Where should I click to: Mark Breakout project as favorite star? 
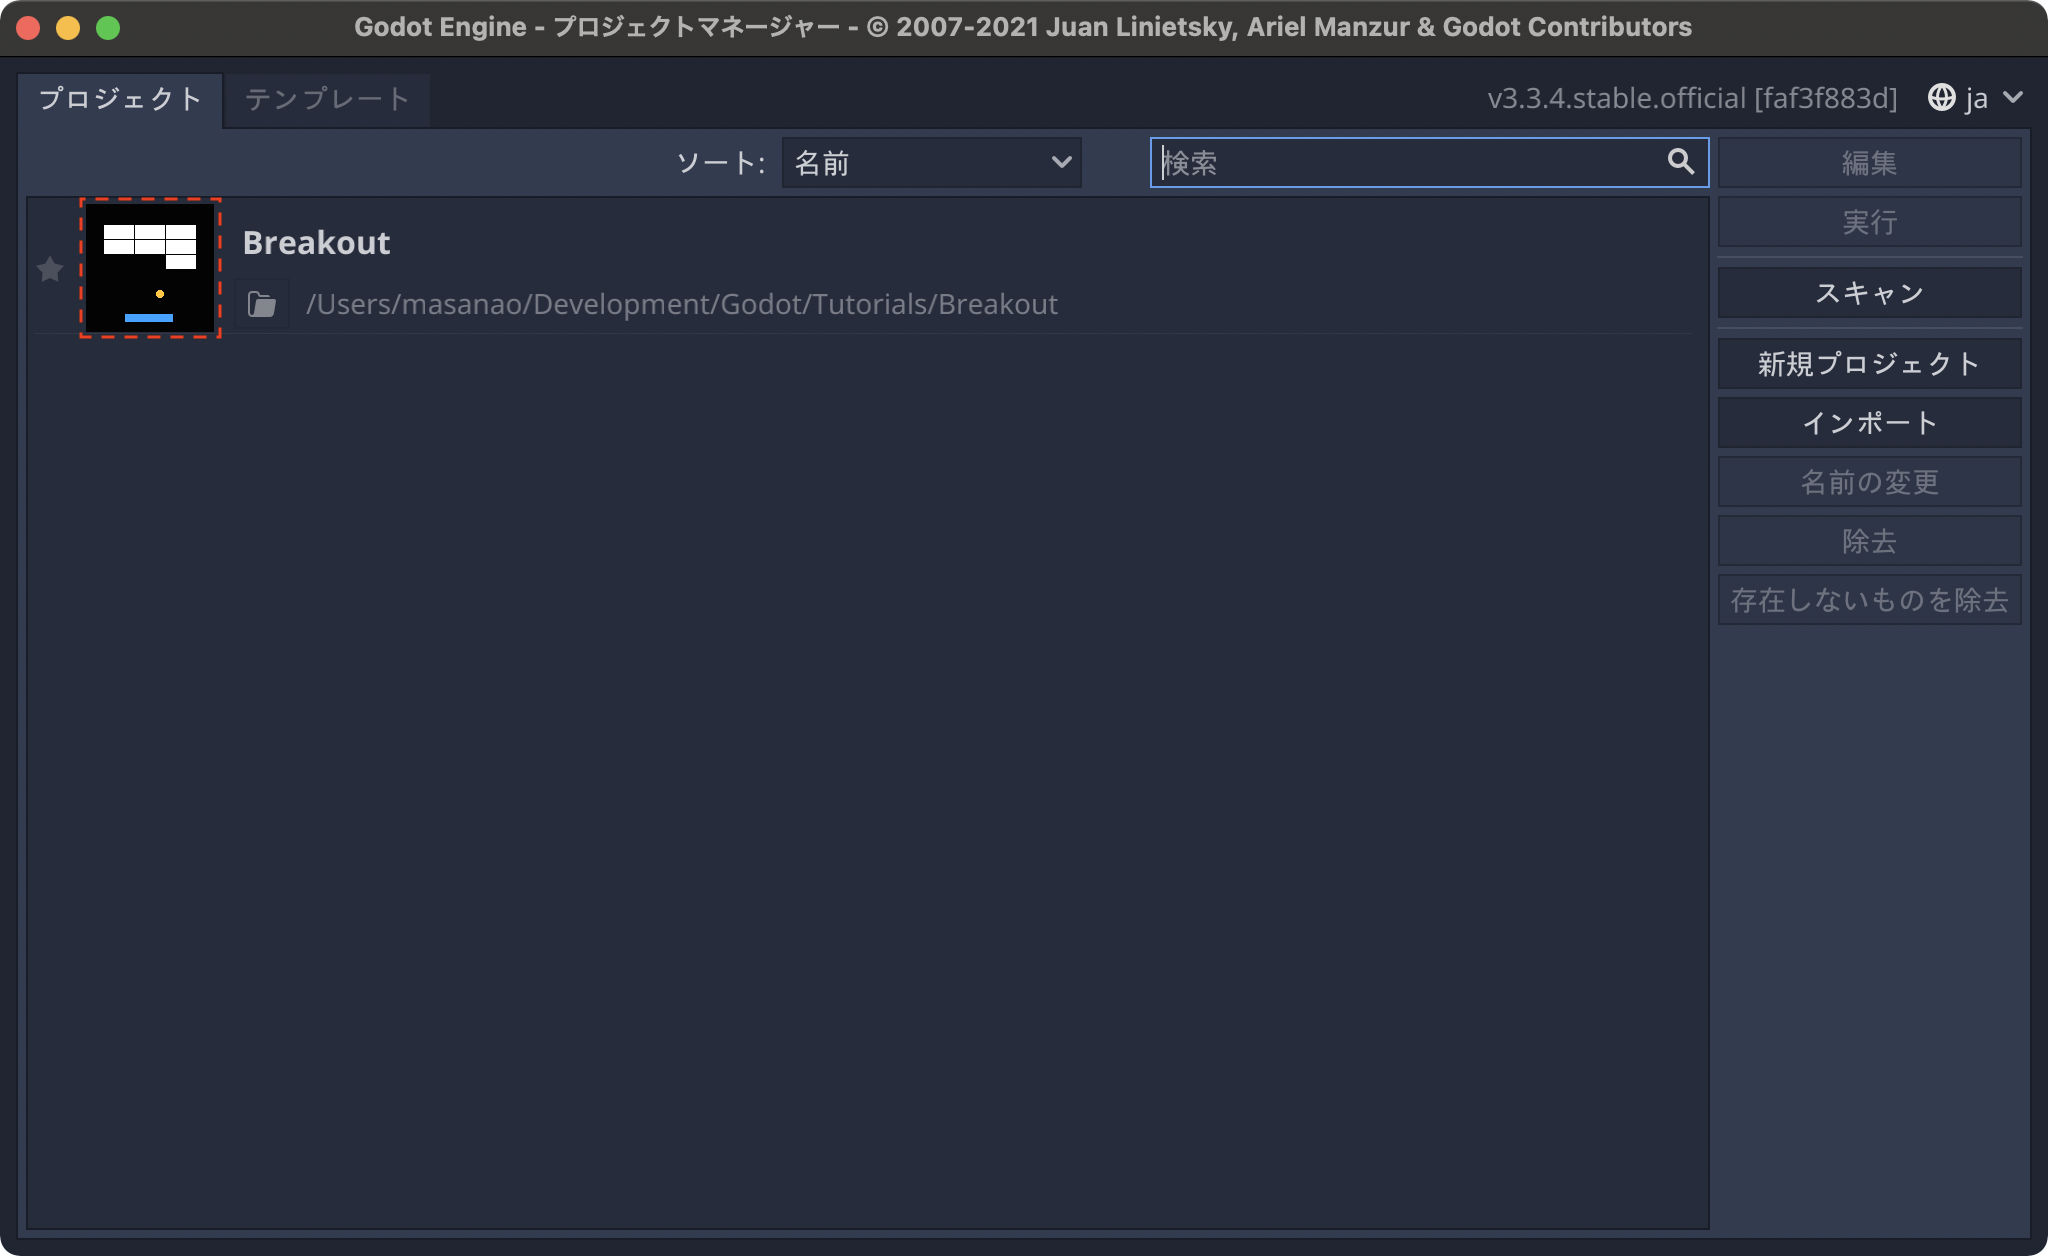tap(50, 269)
